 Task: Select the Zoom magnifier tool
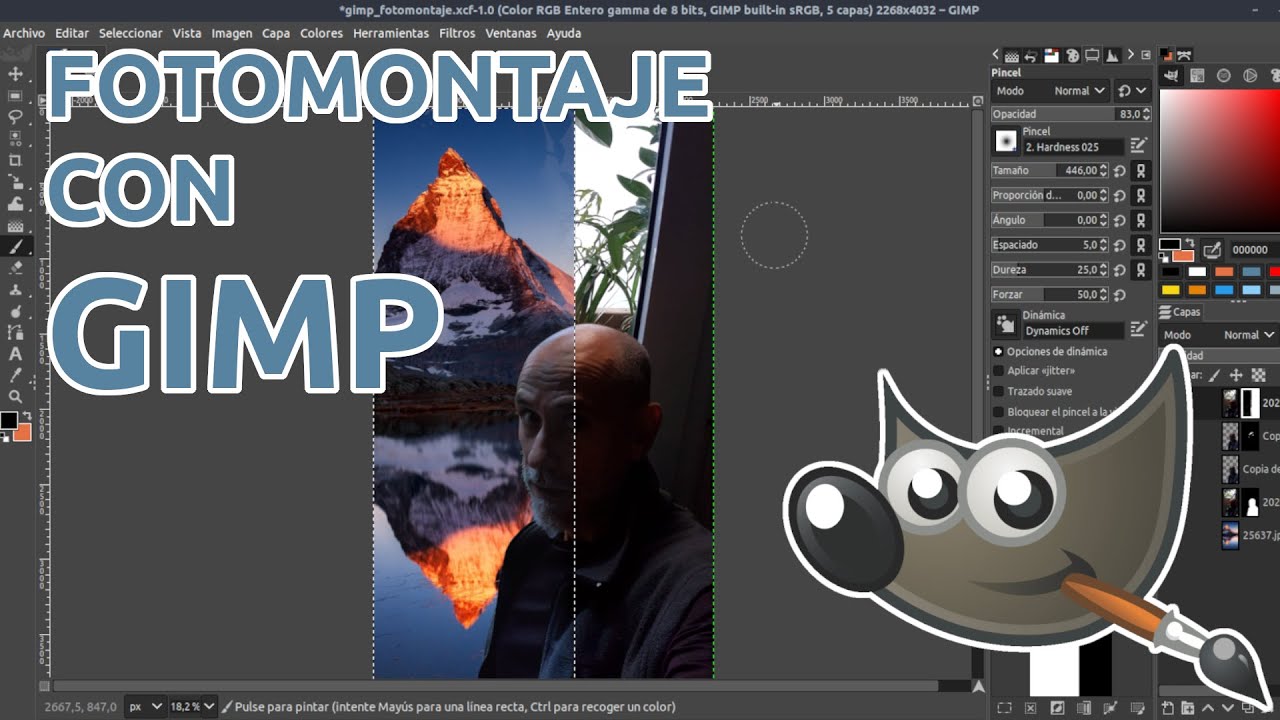pos(15,397)
